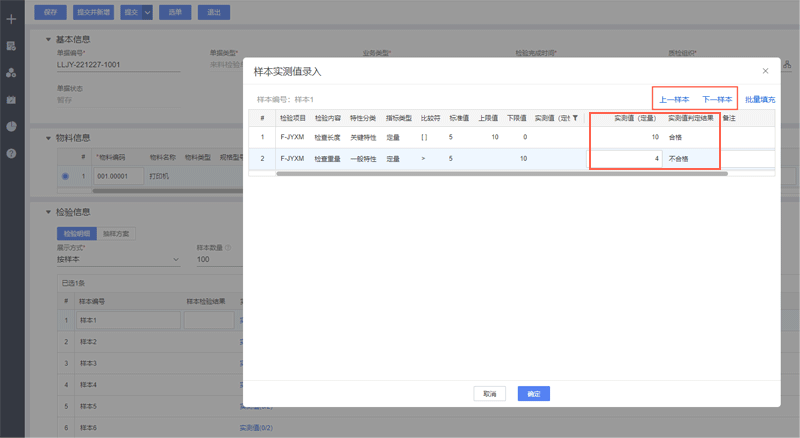Click the question mark help sidebar icon
The height and width of the screenshot is (438, 800).
click(11, 154)
